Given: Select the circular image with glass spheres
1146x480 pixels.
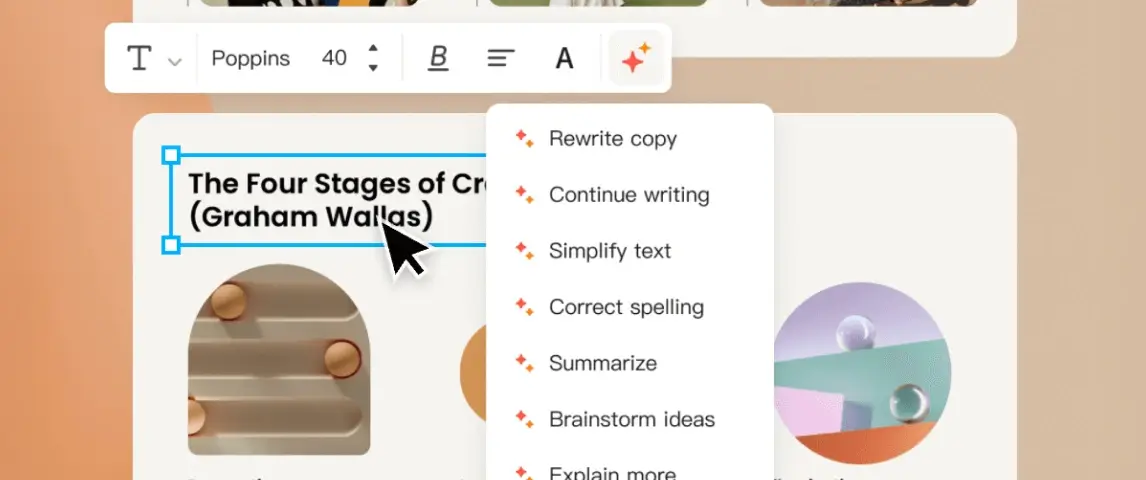Looking at the screenshot, I should coord(862,370).
